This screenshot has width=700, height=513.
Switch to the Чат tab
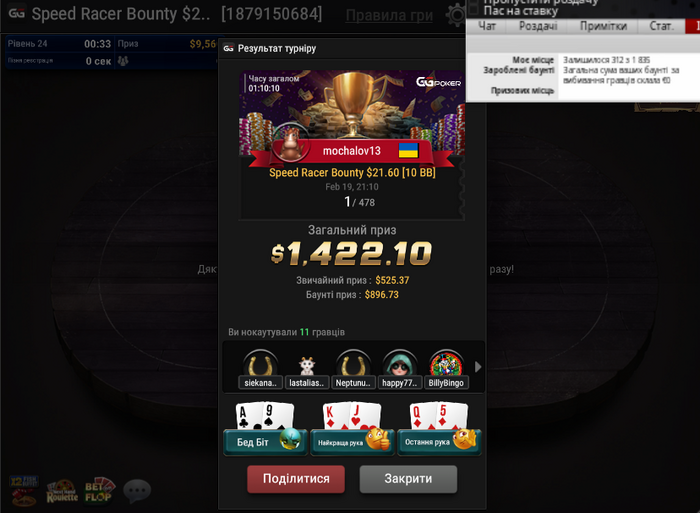[x=487, y=26]
